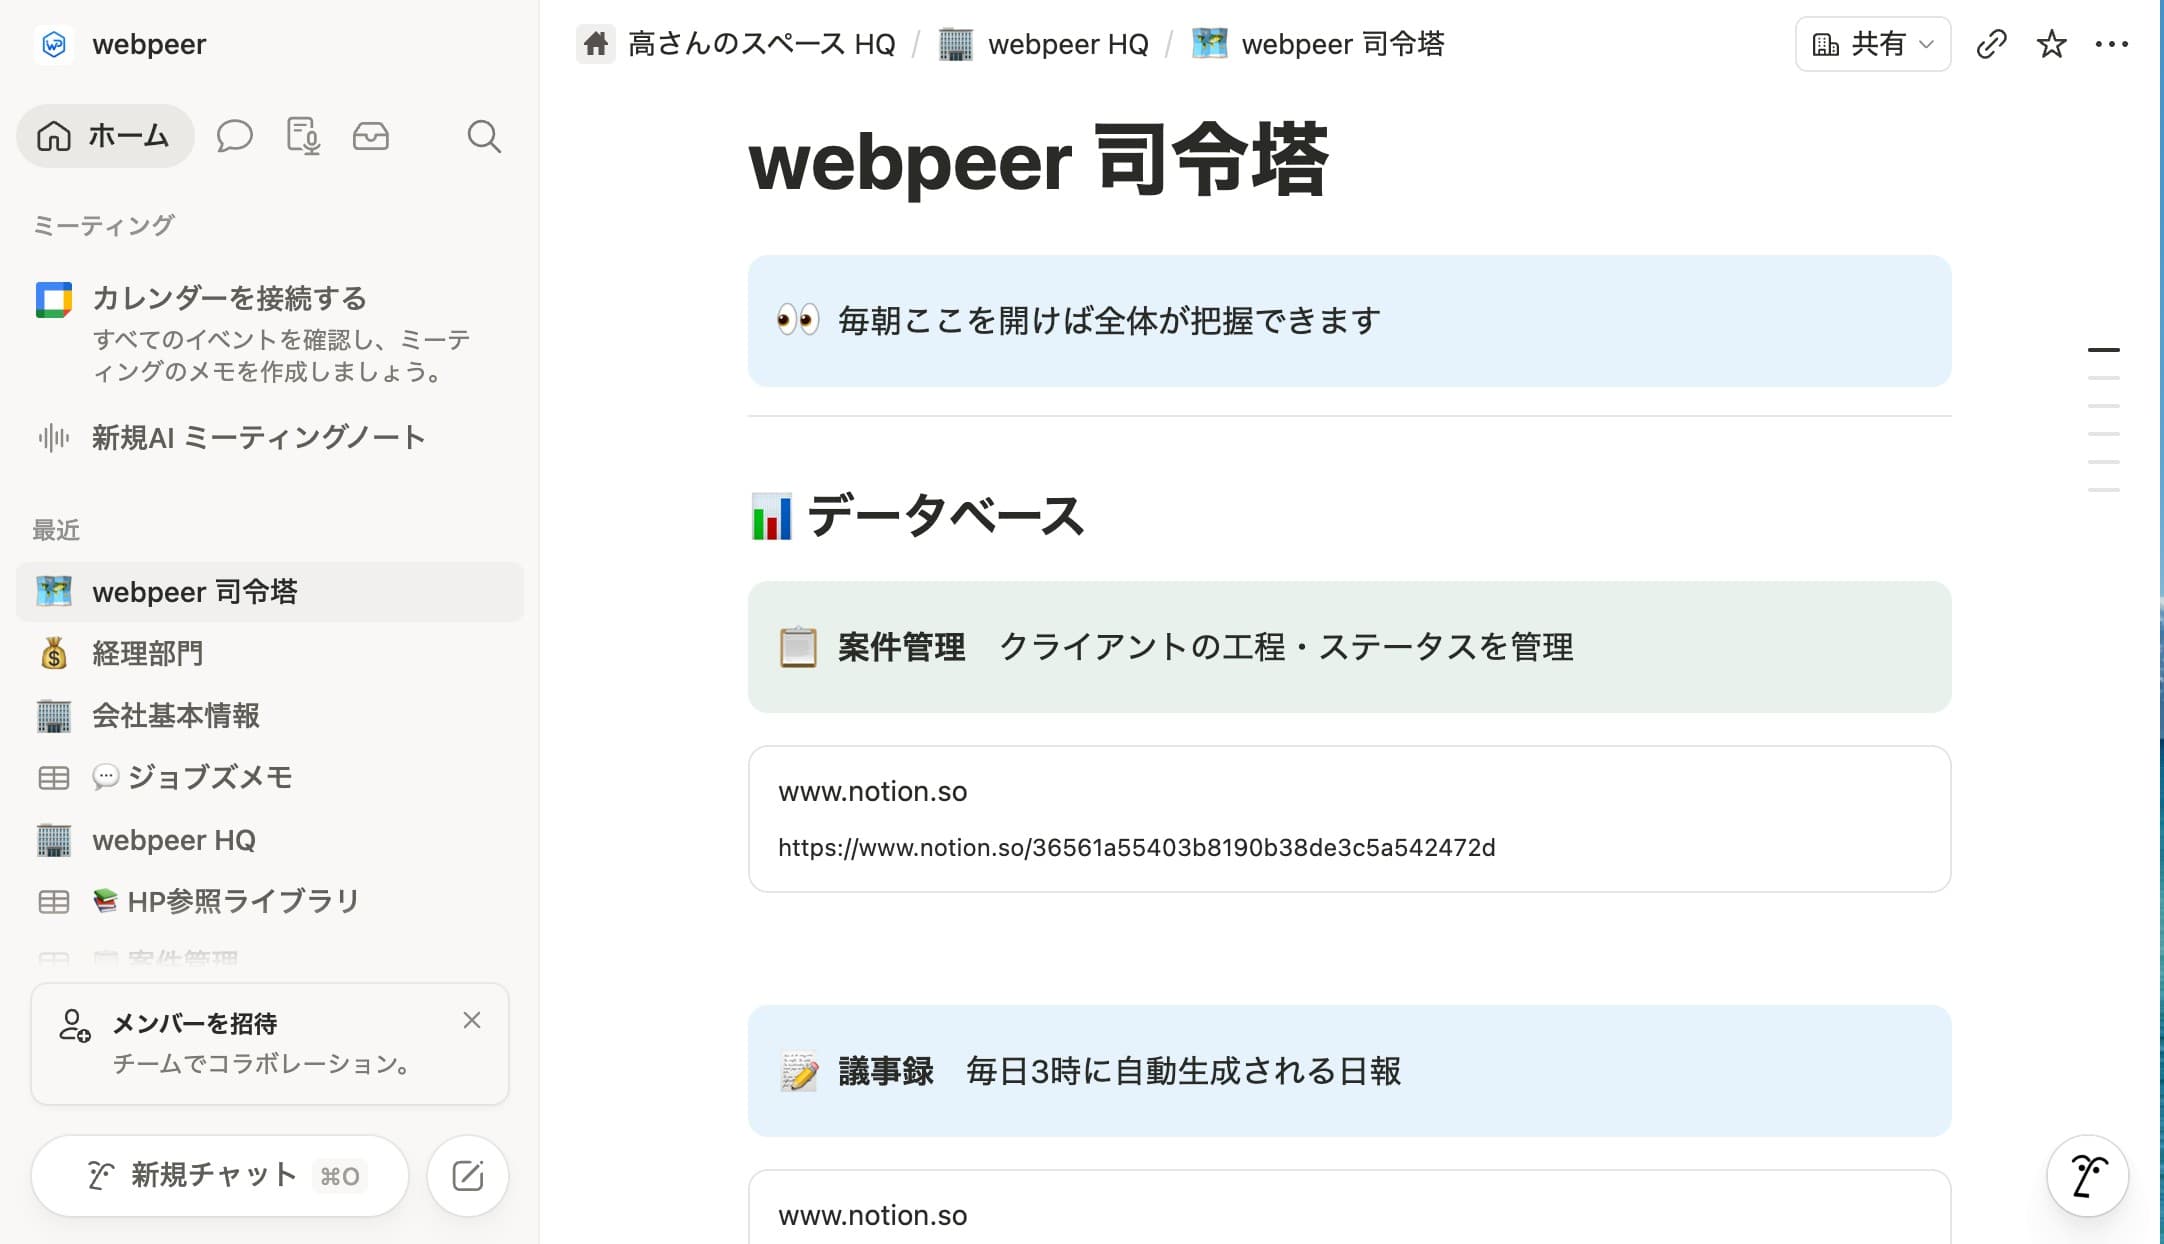Click the 議事録 callout block
The height and width of the screenshot is (1244, 2164).
pos(1349,1071)
